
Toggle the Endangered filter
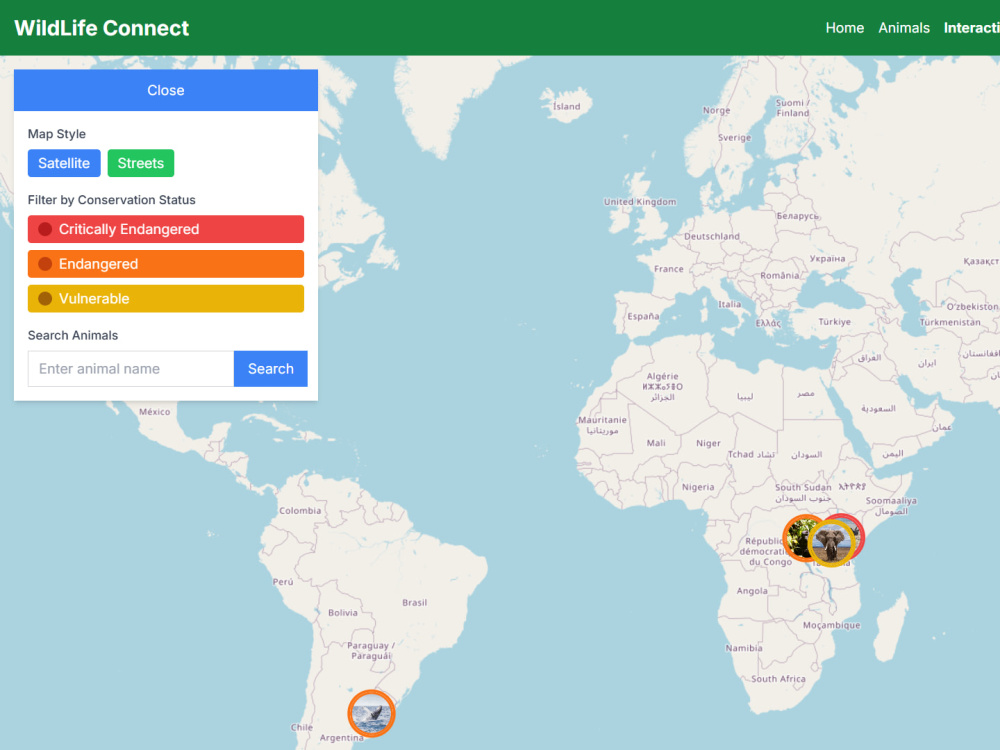tap(166, 264)
